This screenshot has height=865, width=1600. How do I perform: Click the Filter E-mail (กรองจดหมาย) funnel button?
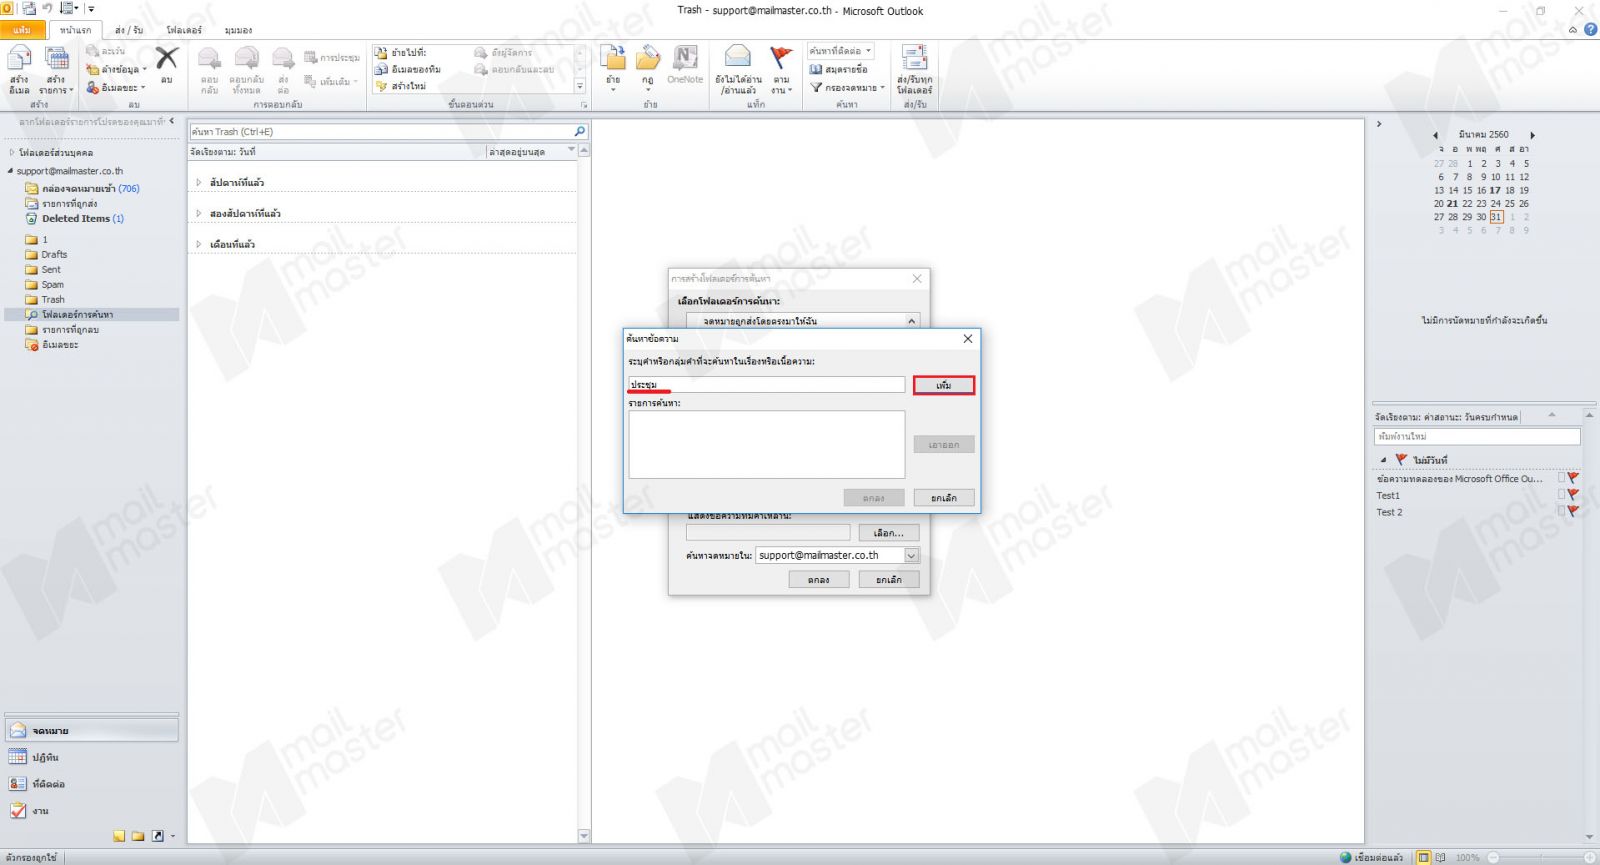pyautogui.click(x=847, y=87)
